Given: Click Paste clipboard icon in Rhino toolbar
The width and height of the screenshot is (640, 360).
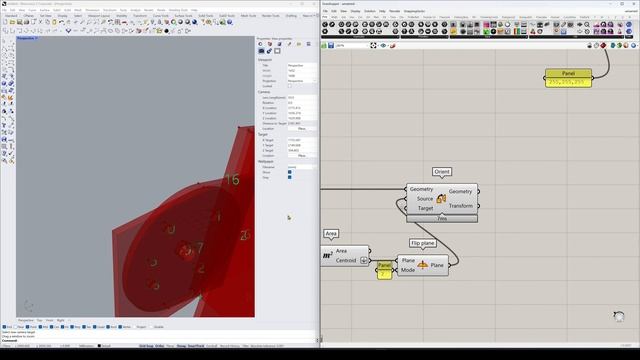Looking at the screenshot, I should (x=54, y=22).
